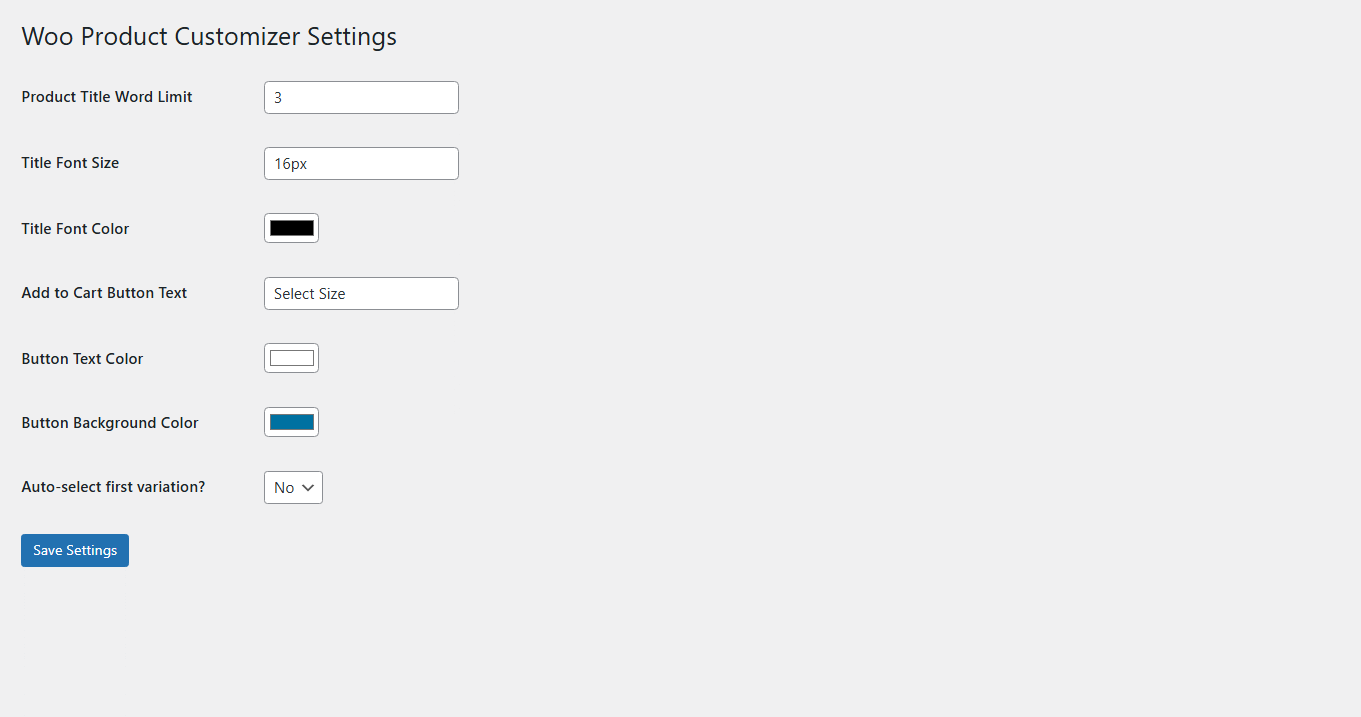This screenshot has height=717, width=1361.
Task: Click the 'Add to Cart Button Text' label
Action: [x=104, y=293]
